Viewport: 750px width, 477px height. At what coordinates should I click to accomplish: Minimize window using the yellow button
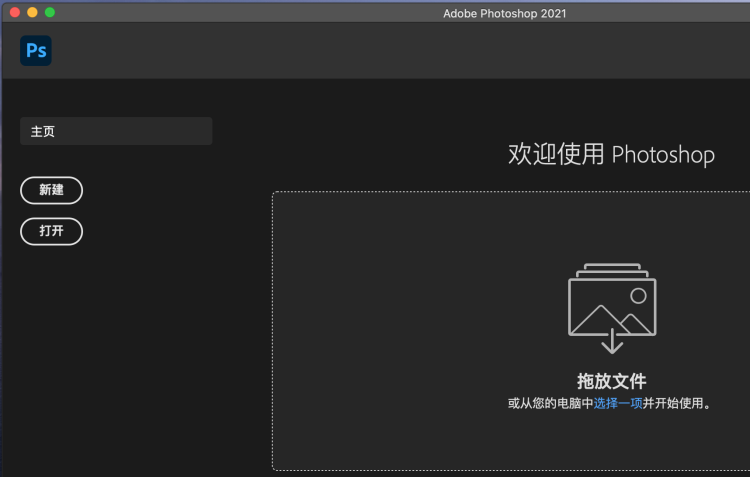(32, 12)
